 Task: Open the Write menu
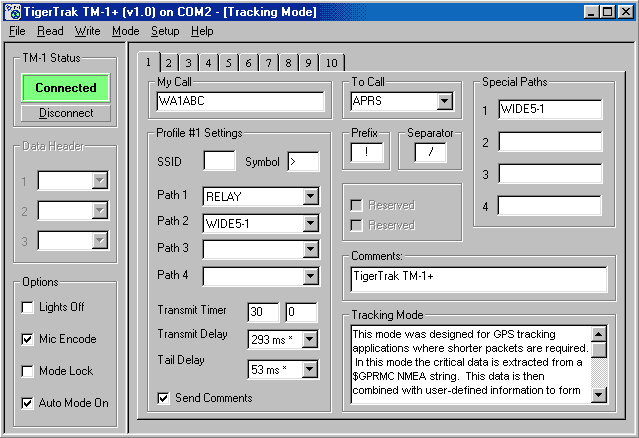coord(87,31)
